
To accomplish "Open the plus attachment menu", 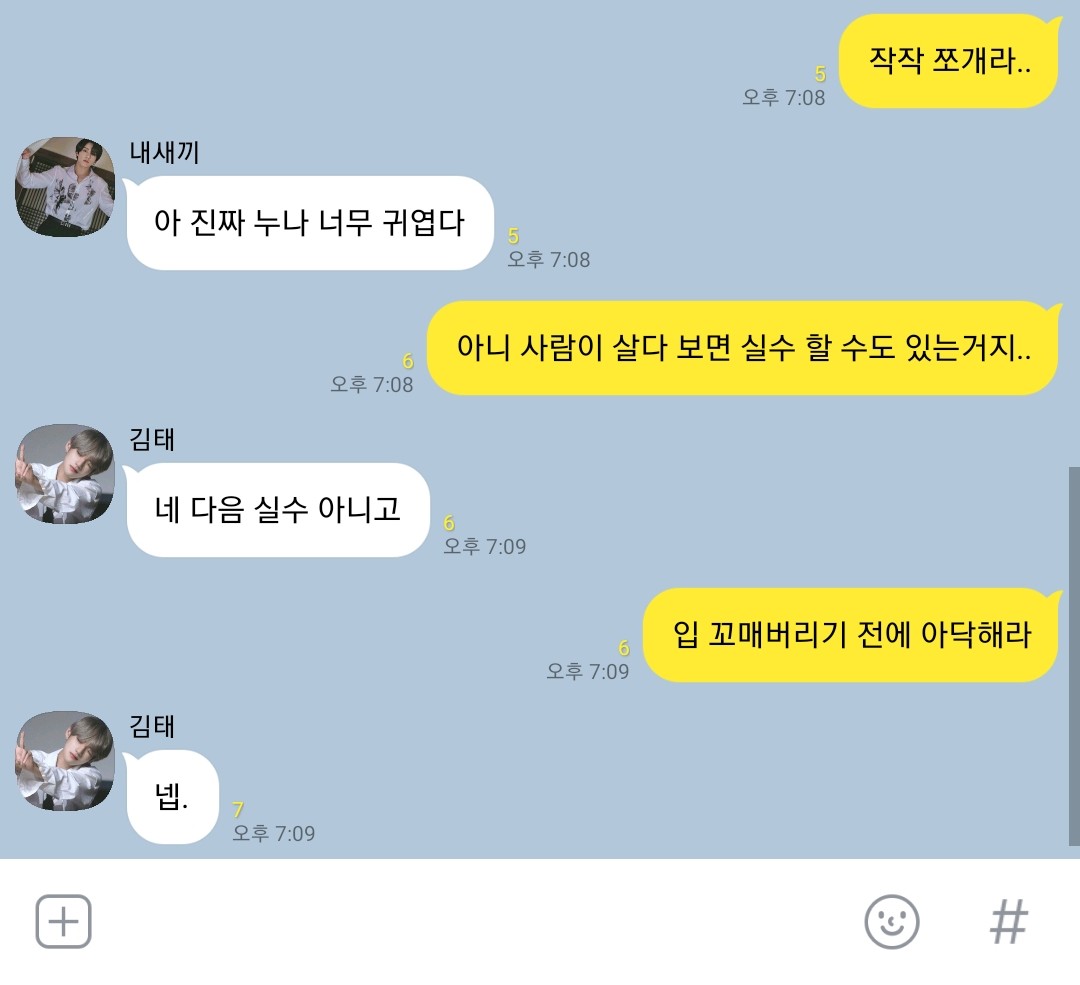I will coord(63,921).
